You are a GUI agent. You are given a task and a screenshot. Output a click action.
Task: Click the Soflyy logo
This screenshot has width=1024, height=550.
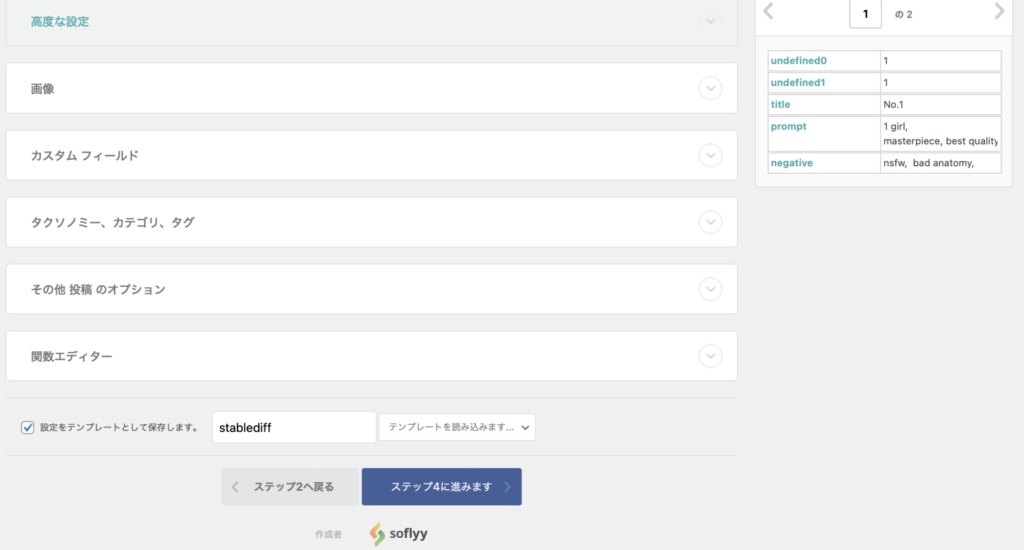[x=398, y=534]
